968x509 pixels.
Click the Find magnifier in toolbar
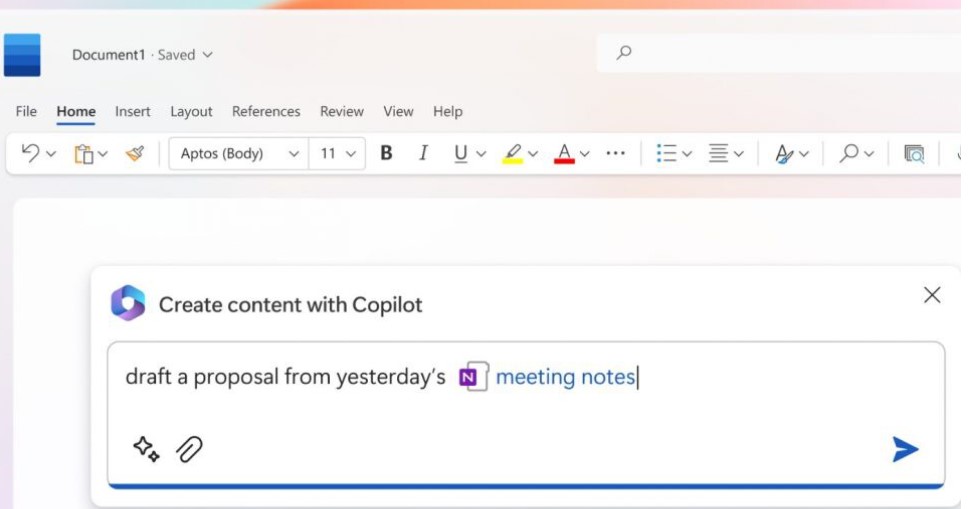pyautogui.click(x=849, y=153)
